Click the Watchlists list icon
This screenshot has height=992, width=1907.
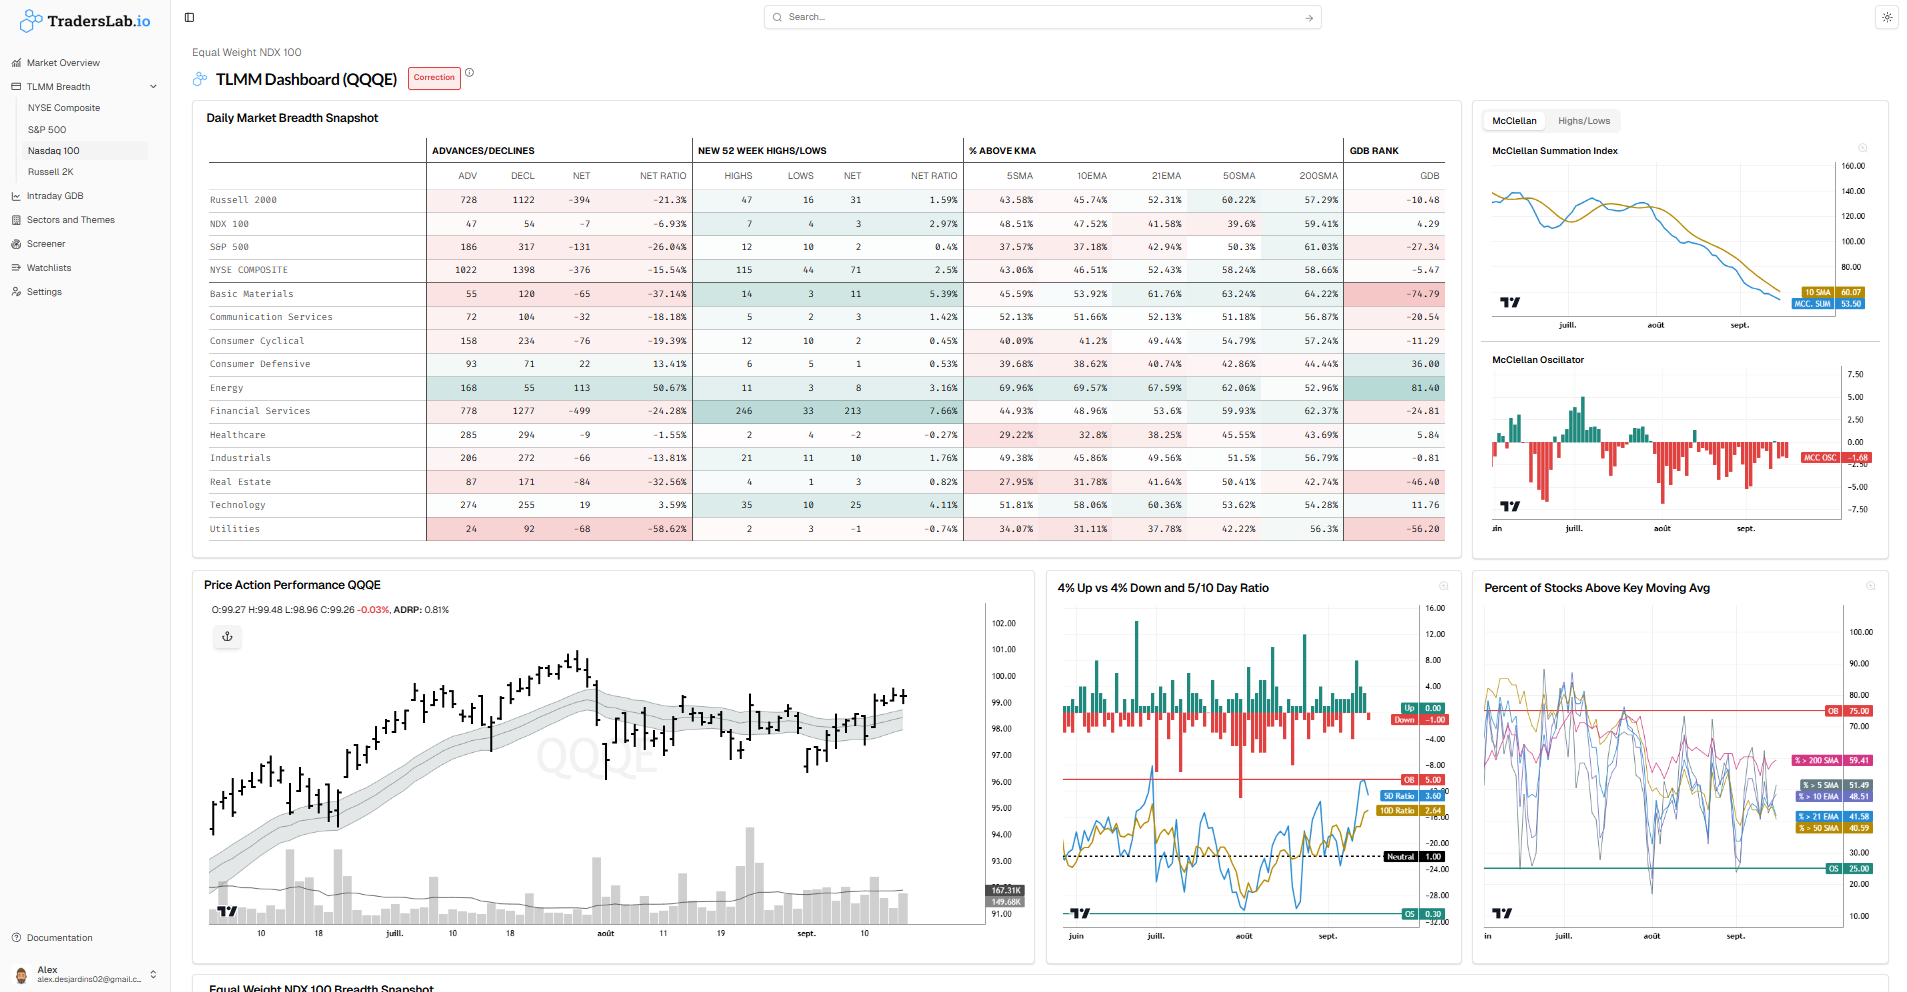point(16,268)
